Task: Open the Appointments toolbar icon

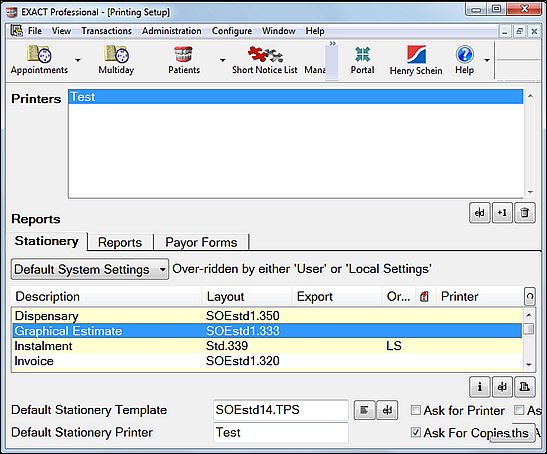Action: pyautogui.click(x=39, y=60)
